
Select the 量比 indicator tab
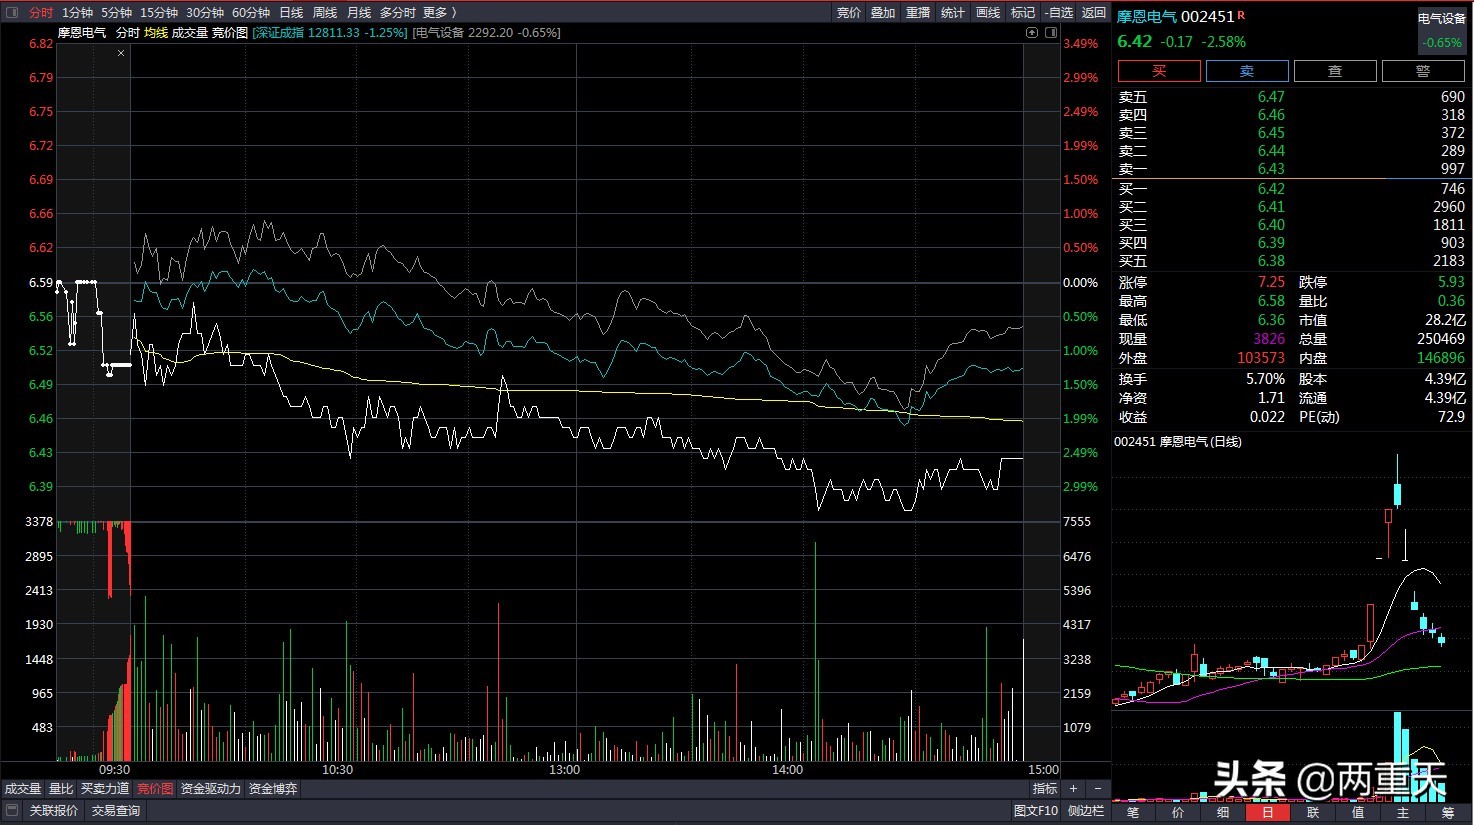click(x=61, y=789)
